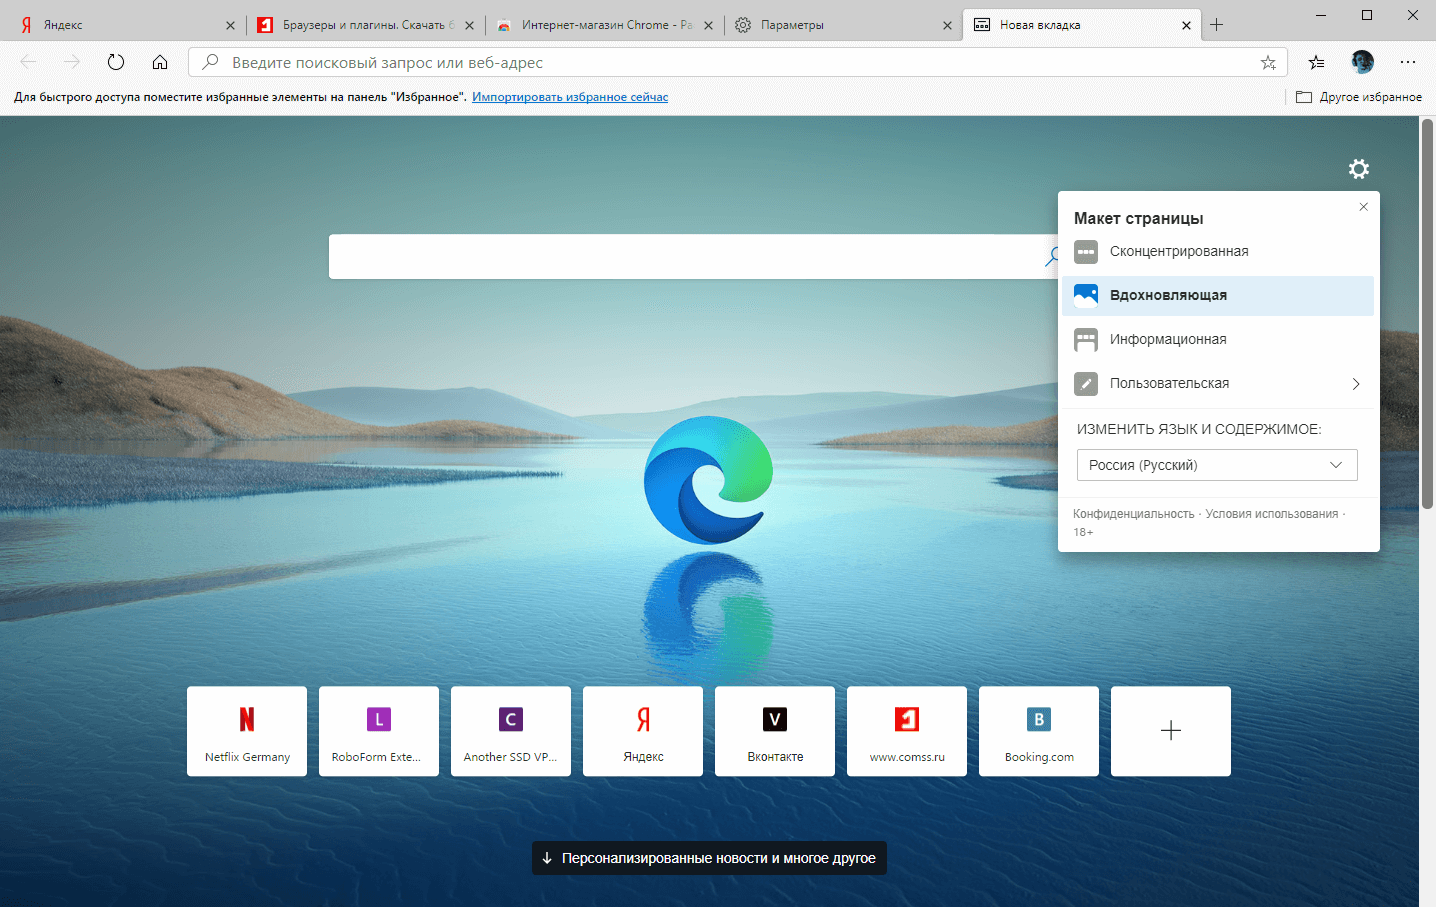Click the Сконцентрированная layout icon
Viewport: 1436px width, 907px height.
(x=1086, y=252)
